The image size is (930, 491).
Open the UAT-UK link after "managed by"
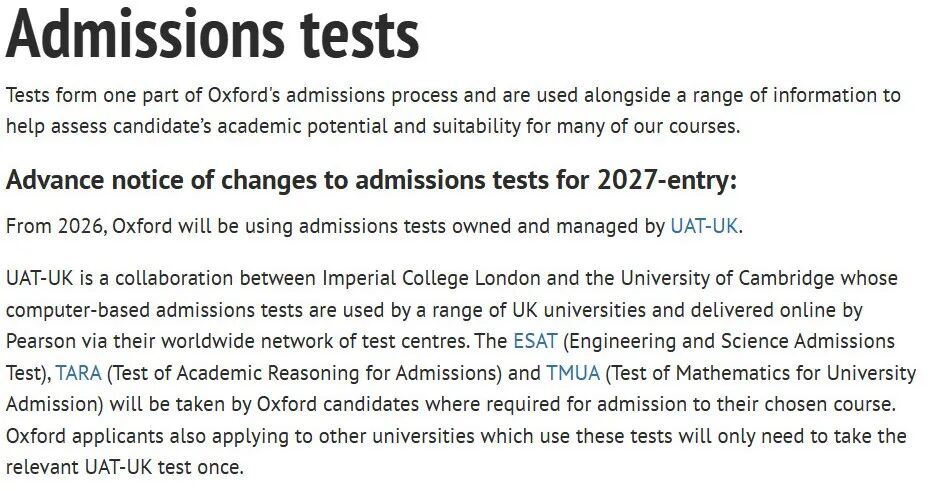704,226
